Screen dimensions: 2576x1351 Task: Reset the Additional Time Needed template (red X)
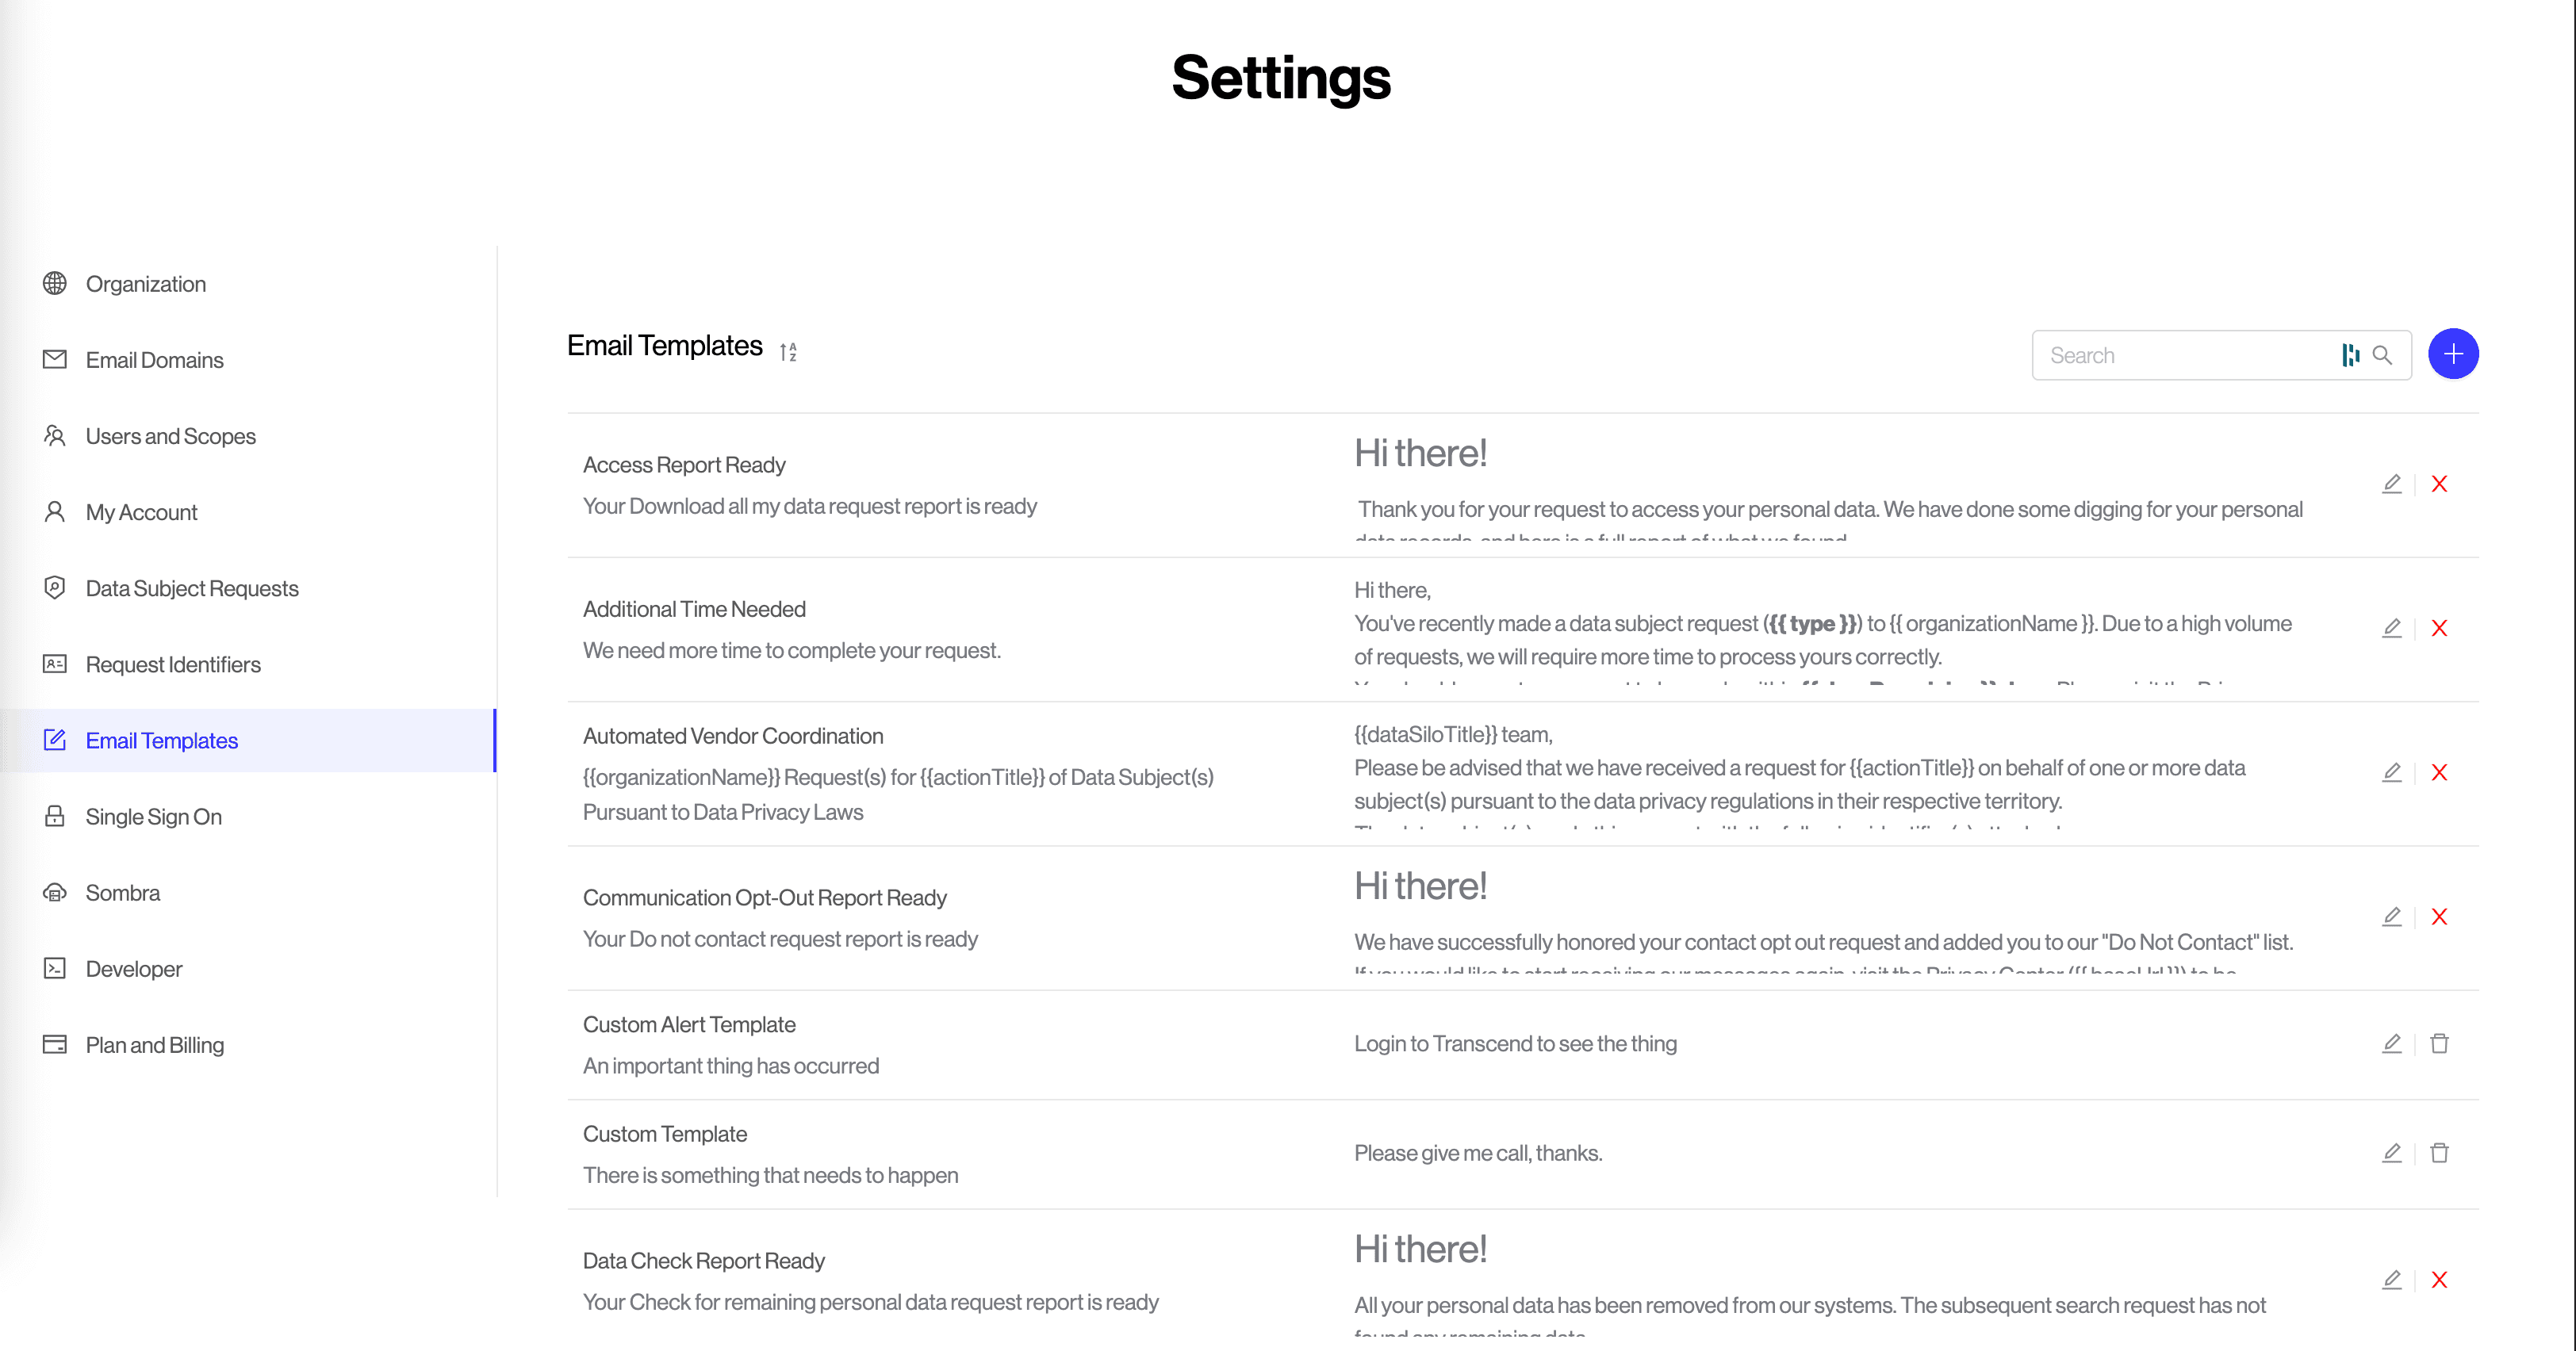pos(2439,628)
